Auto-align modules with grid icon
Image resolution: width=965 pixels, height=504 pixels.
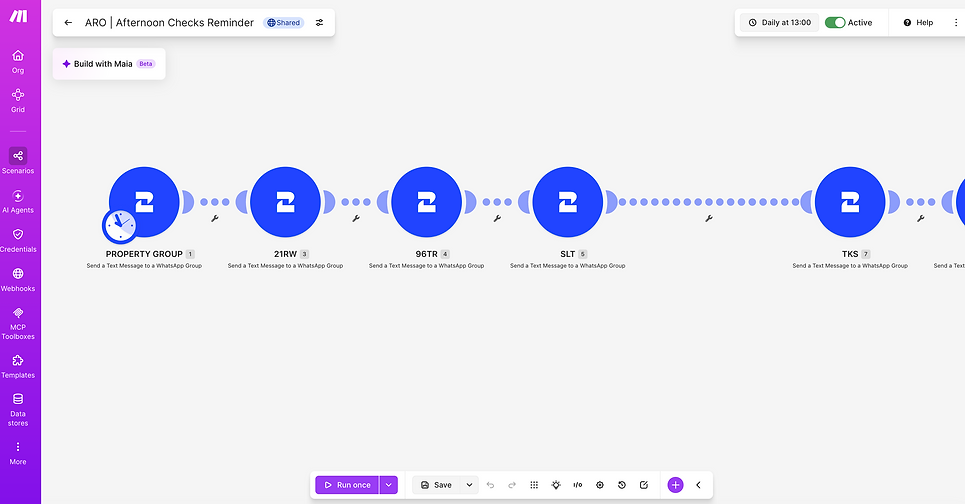[x=534, y=485]
